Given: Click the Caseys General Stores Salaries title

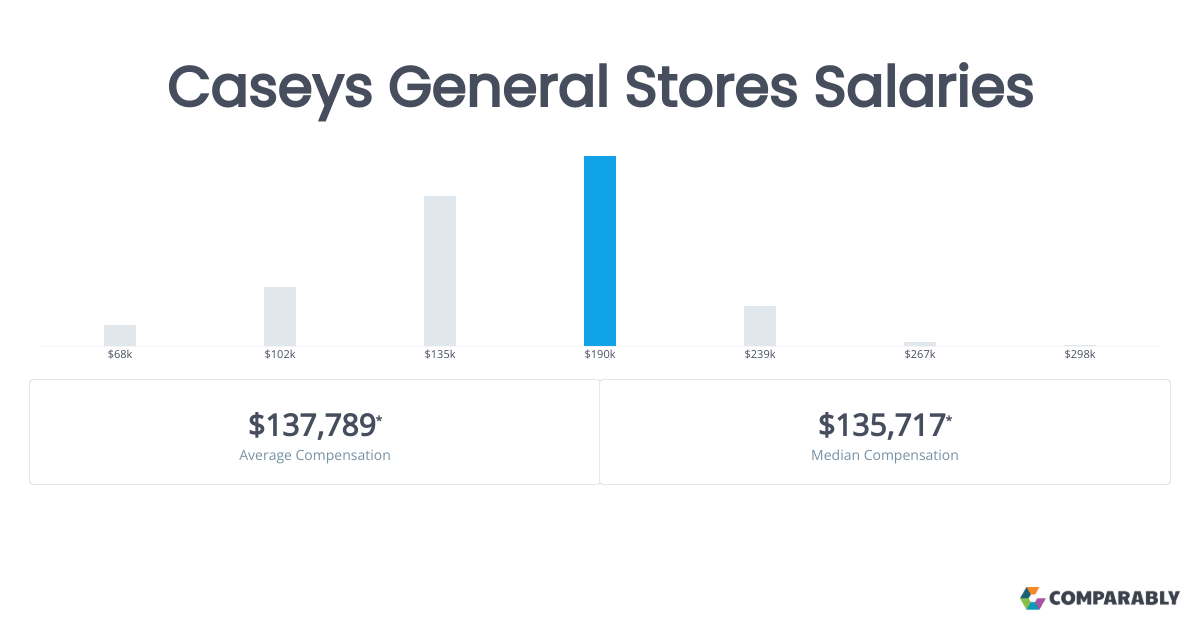Looking at the screenshot, I should coord(600,88).
